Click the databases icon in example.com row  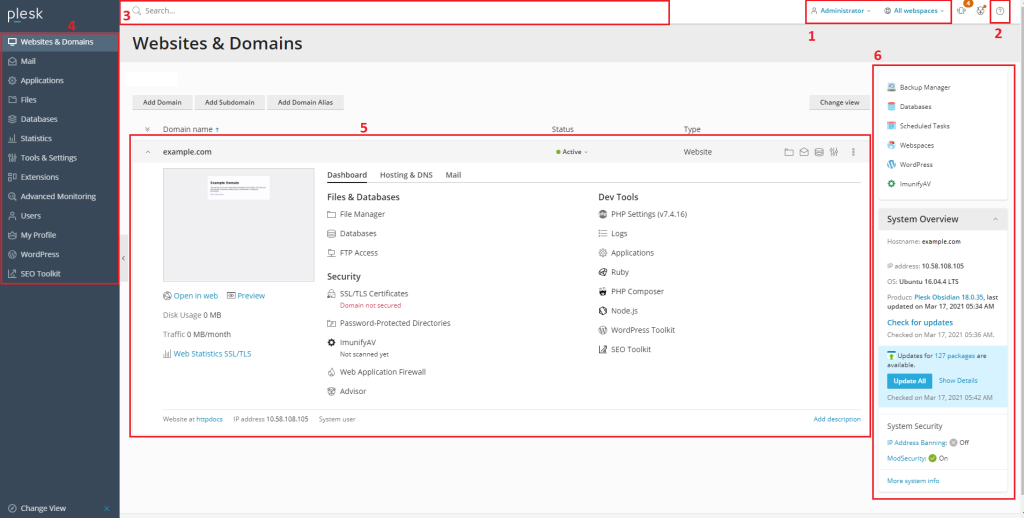(x=819, y=152)
